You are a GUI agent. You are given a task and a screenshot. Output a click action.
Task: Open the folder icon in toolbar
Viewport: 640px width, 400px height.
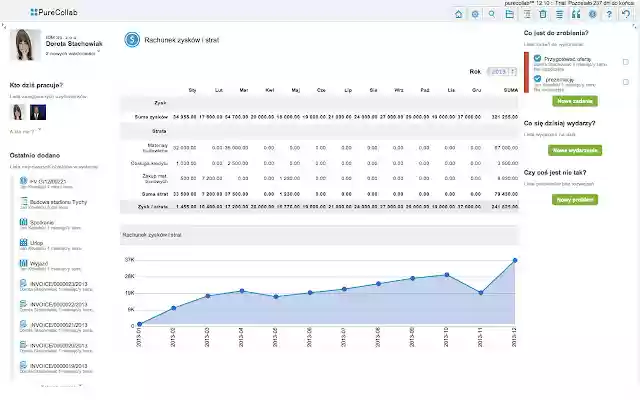(510, 14)
